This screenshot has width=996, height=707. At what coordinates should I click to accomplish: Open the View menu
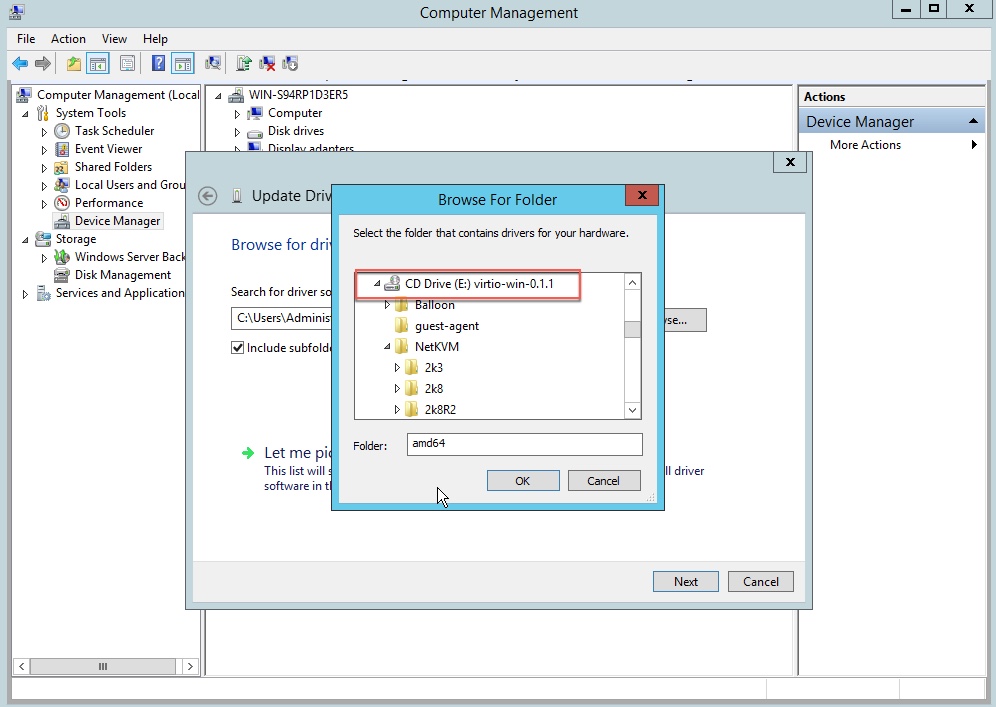point(114,39)
